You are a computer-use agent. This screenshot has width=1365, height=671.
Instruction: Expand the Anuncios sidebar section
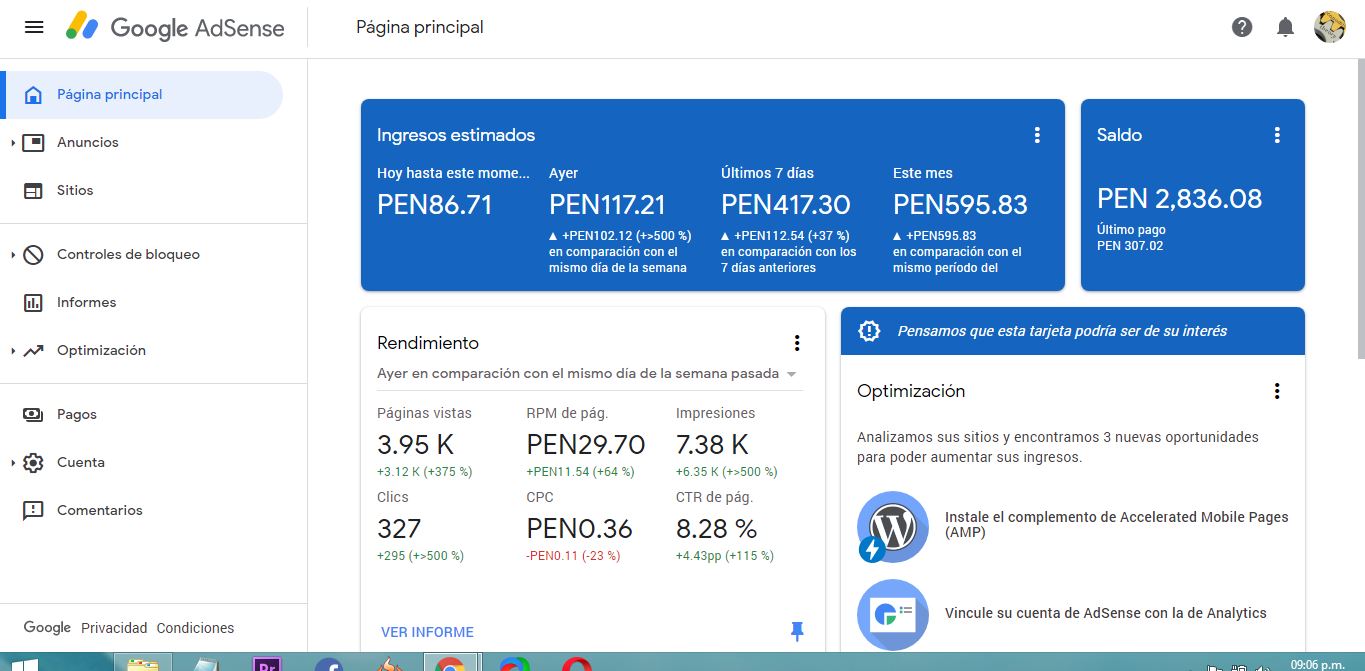pyautogui.click(x=13, y=143)
